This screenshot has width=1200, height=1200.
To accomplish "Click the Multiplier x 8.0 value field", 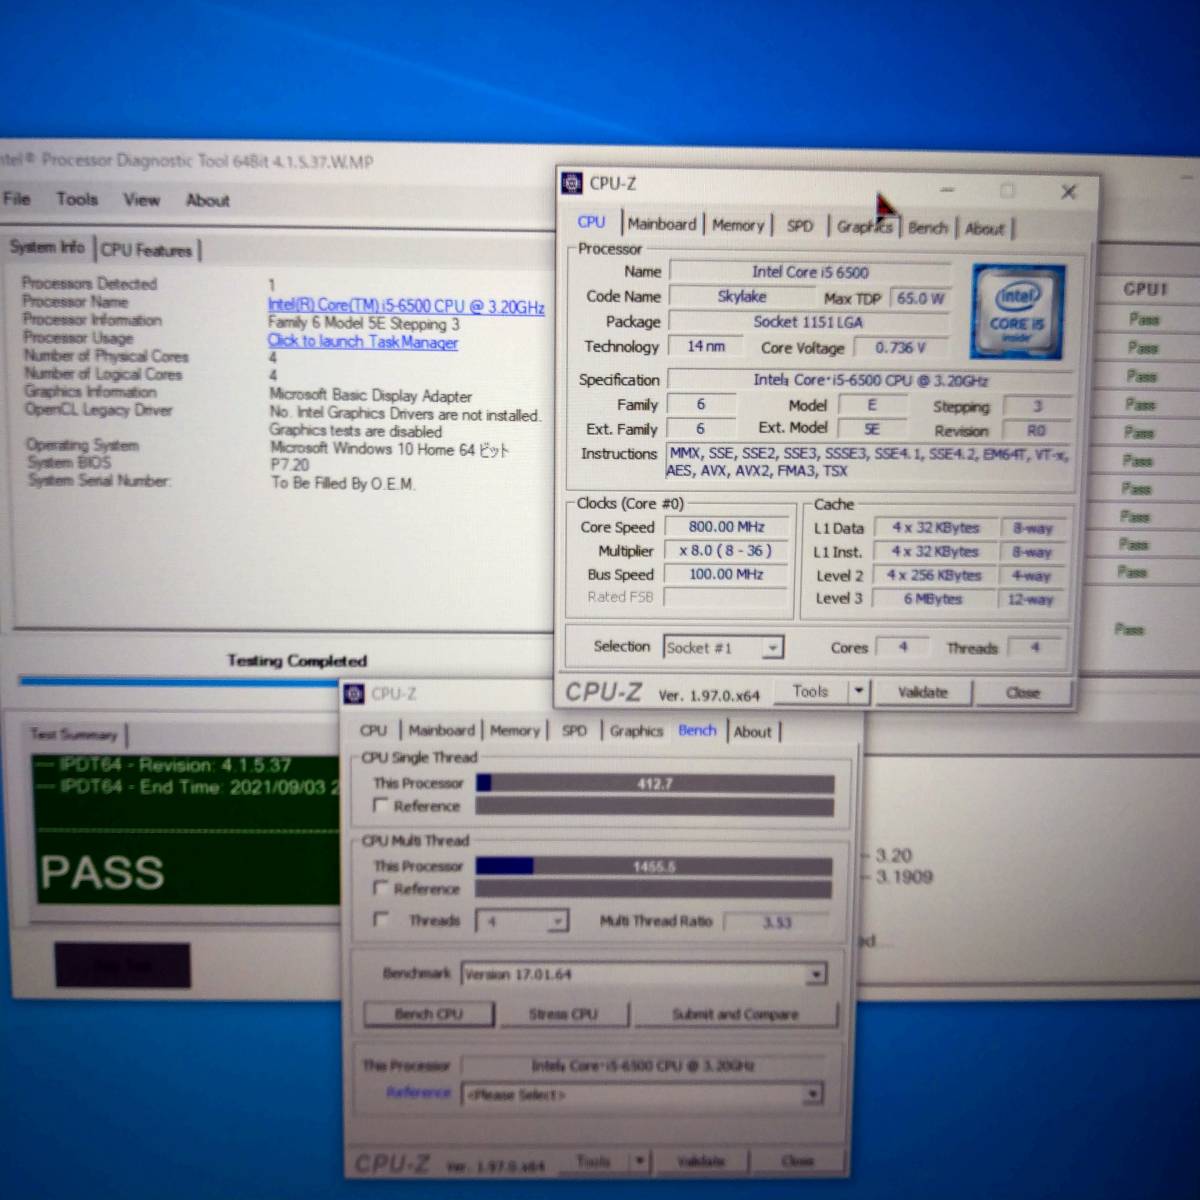I will (x=725, y=551).
